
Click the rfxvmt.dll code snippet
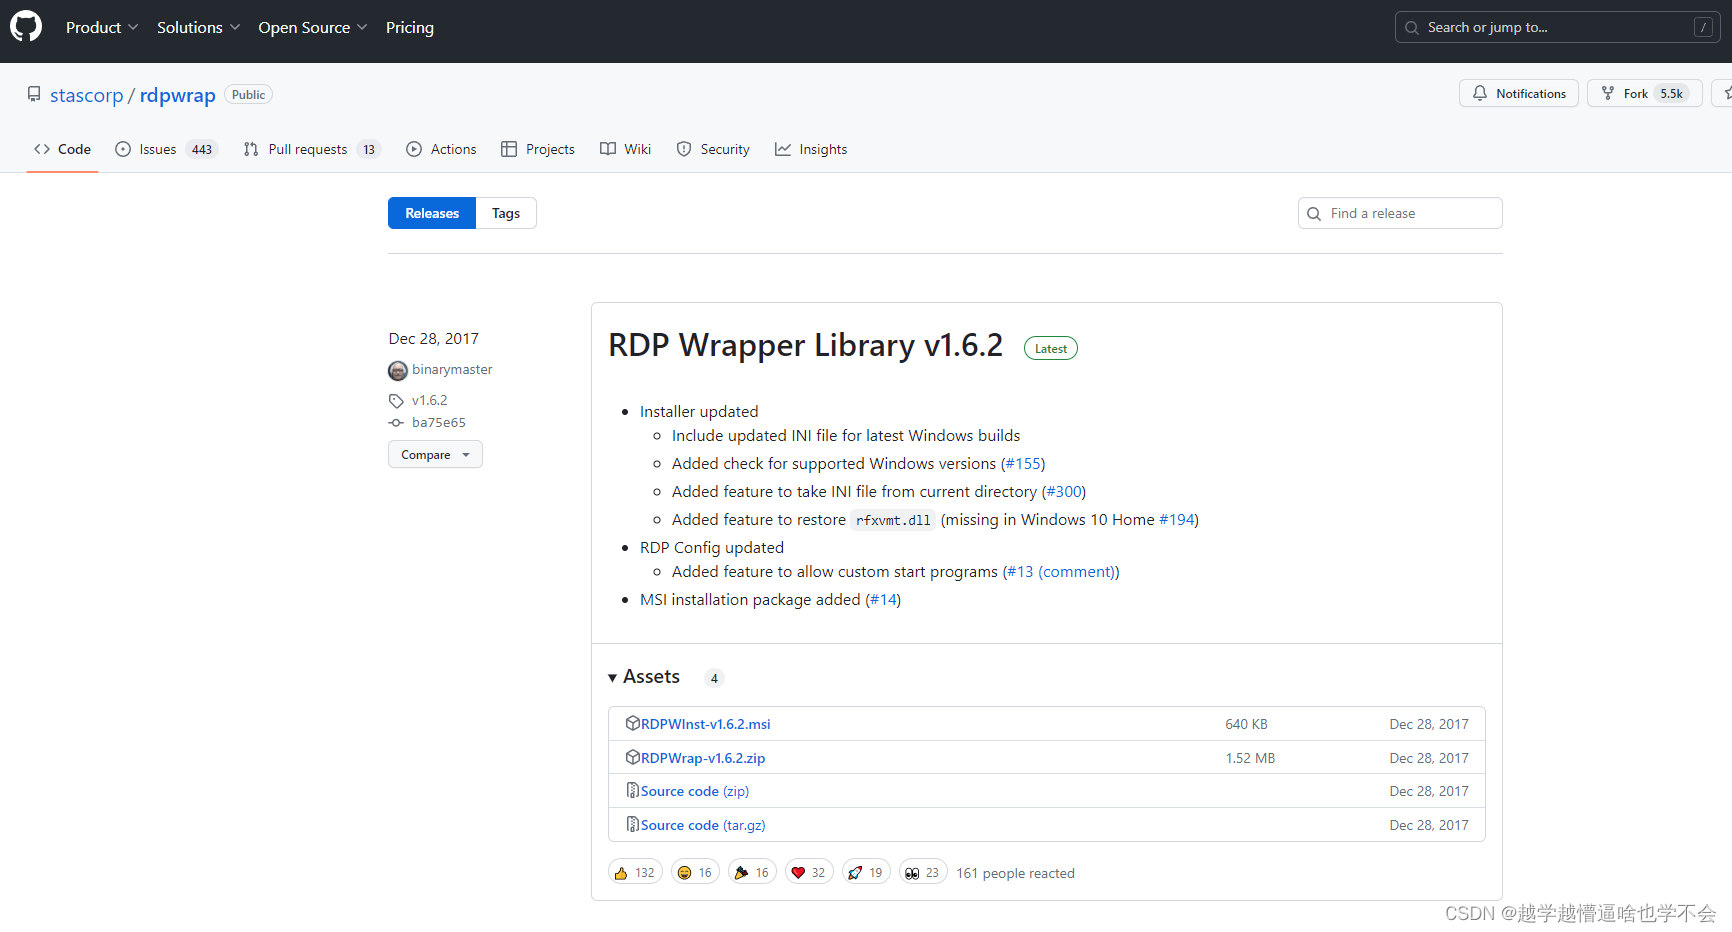pyautogui.click(x=893, y=520)
